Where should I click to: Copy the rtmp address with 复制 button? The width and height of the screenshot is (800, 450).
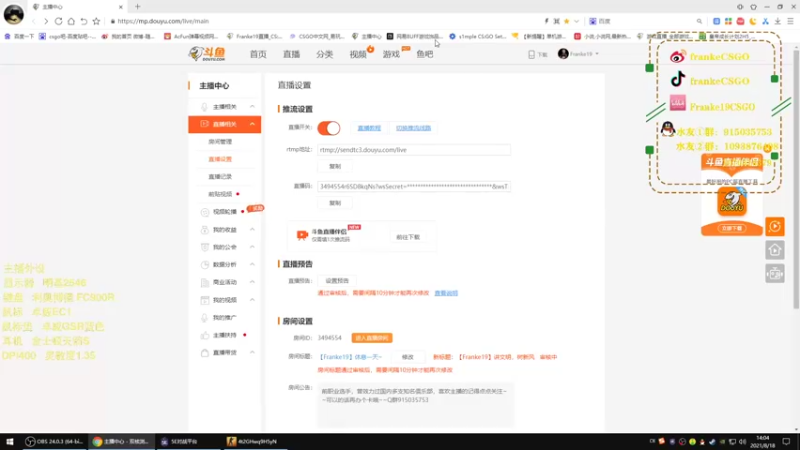point(335,166)
